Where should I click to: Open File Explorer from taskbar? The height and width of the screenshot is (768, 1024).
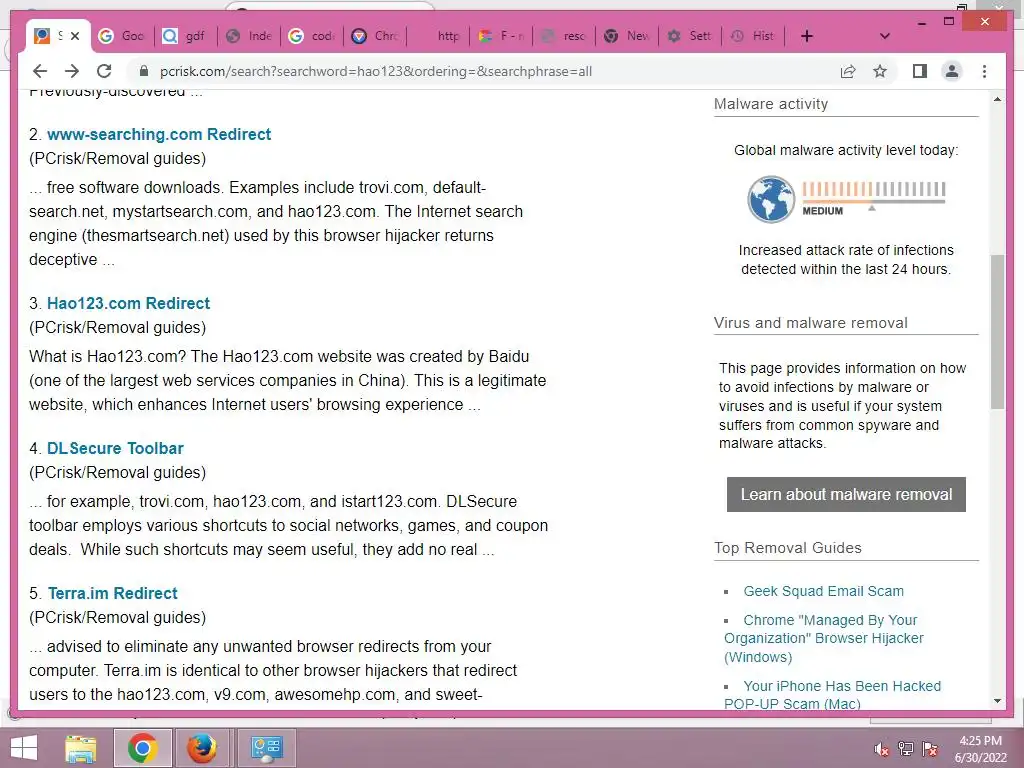(81, 748)
